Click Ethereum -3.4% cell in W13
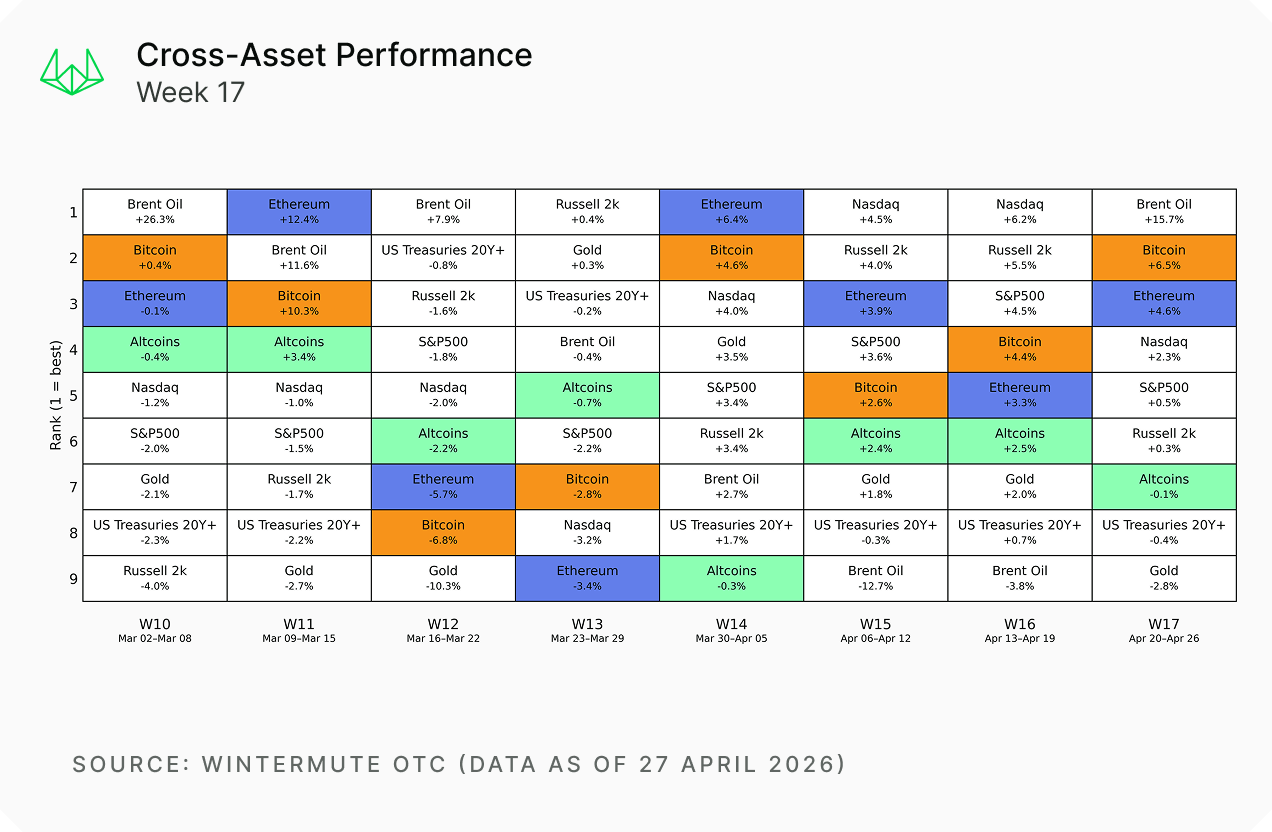Image resolution: width=1272 pixels, height=832 pixels. pyautogui.click(x=587, y=577)
